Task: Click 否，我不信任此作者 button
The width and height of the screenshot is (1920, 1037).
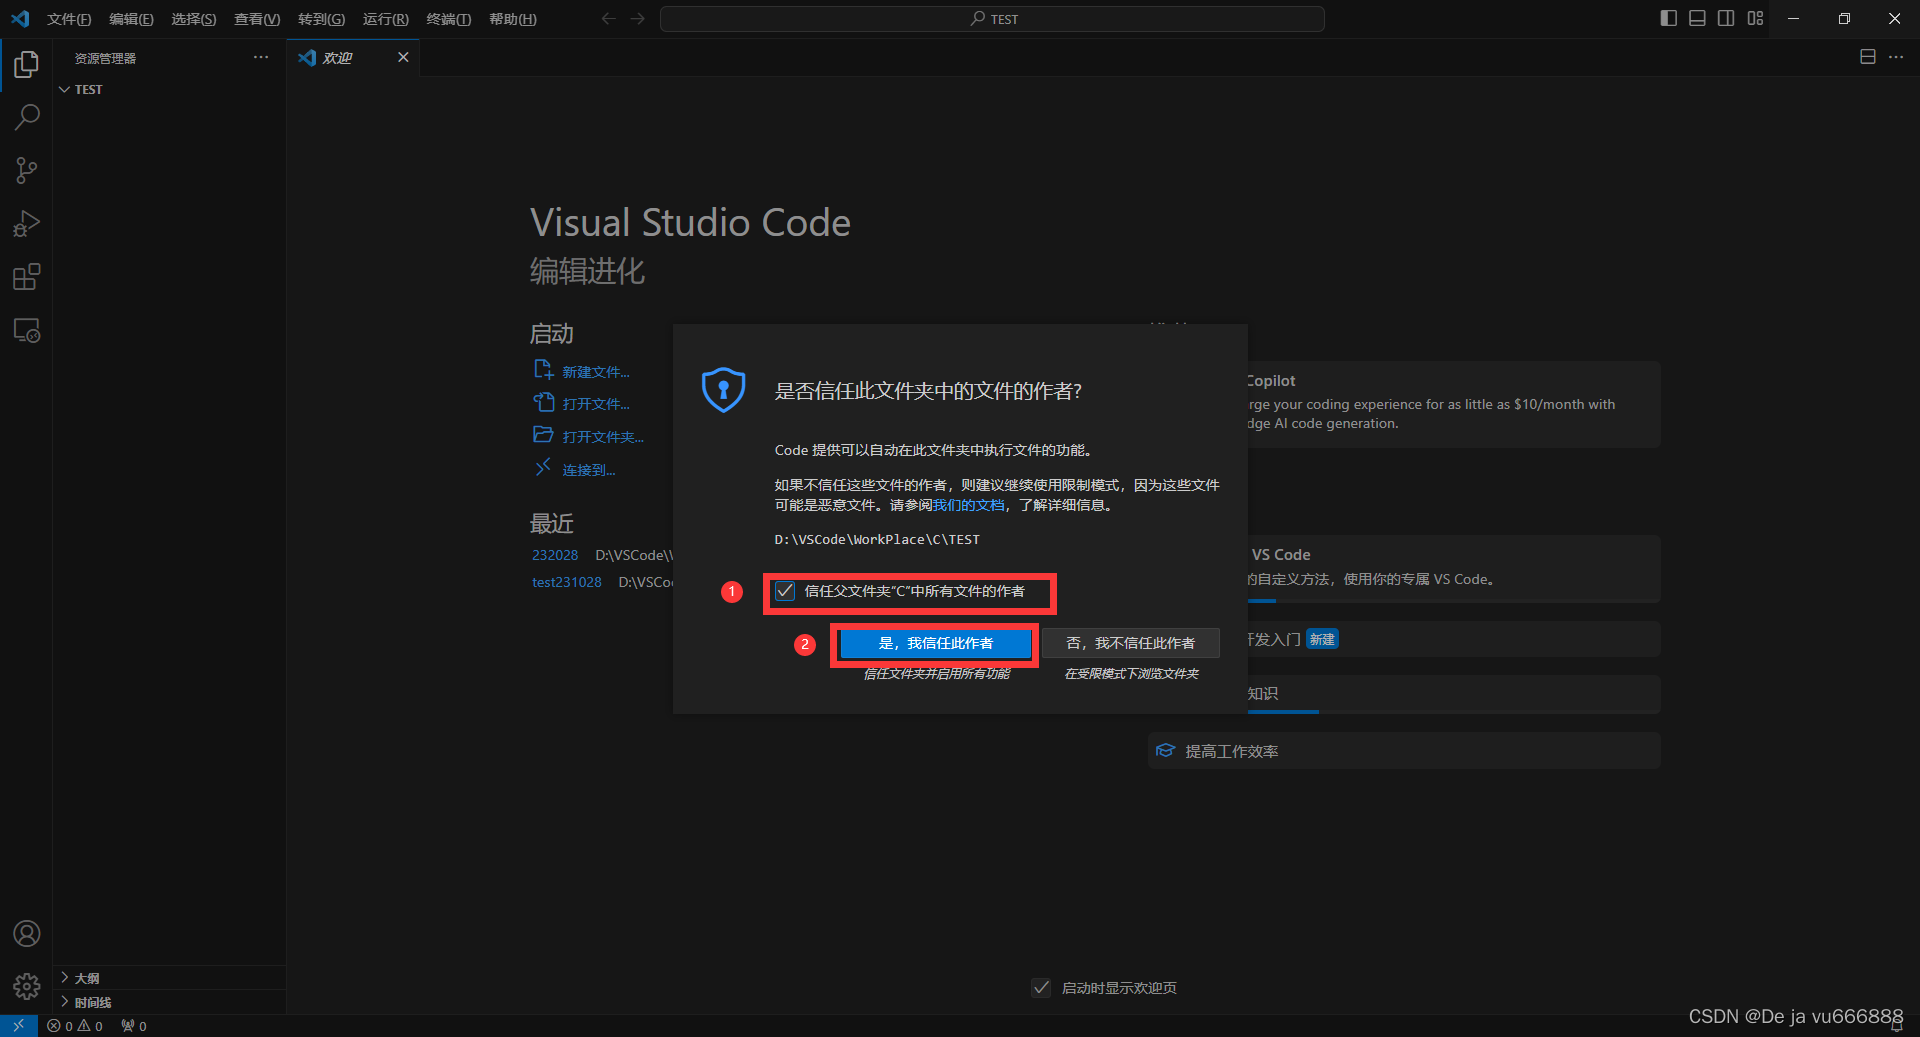Action: click(x=1130, y=643)
